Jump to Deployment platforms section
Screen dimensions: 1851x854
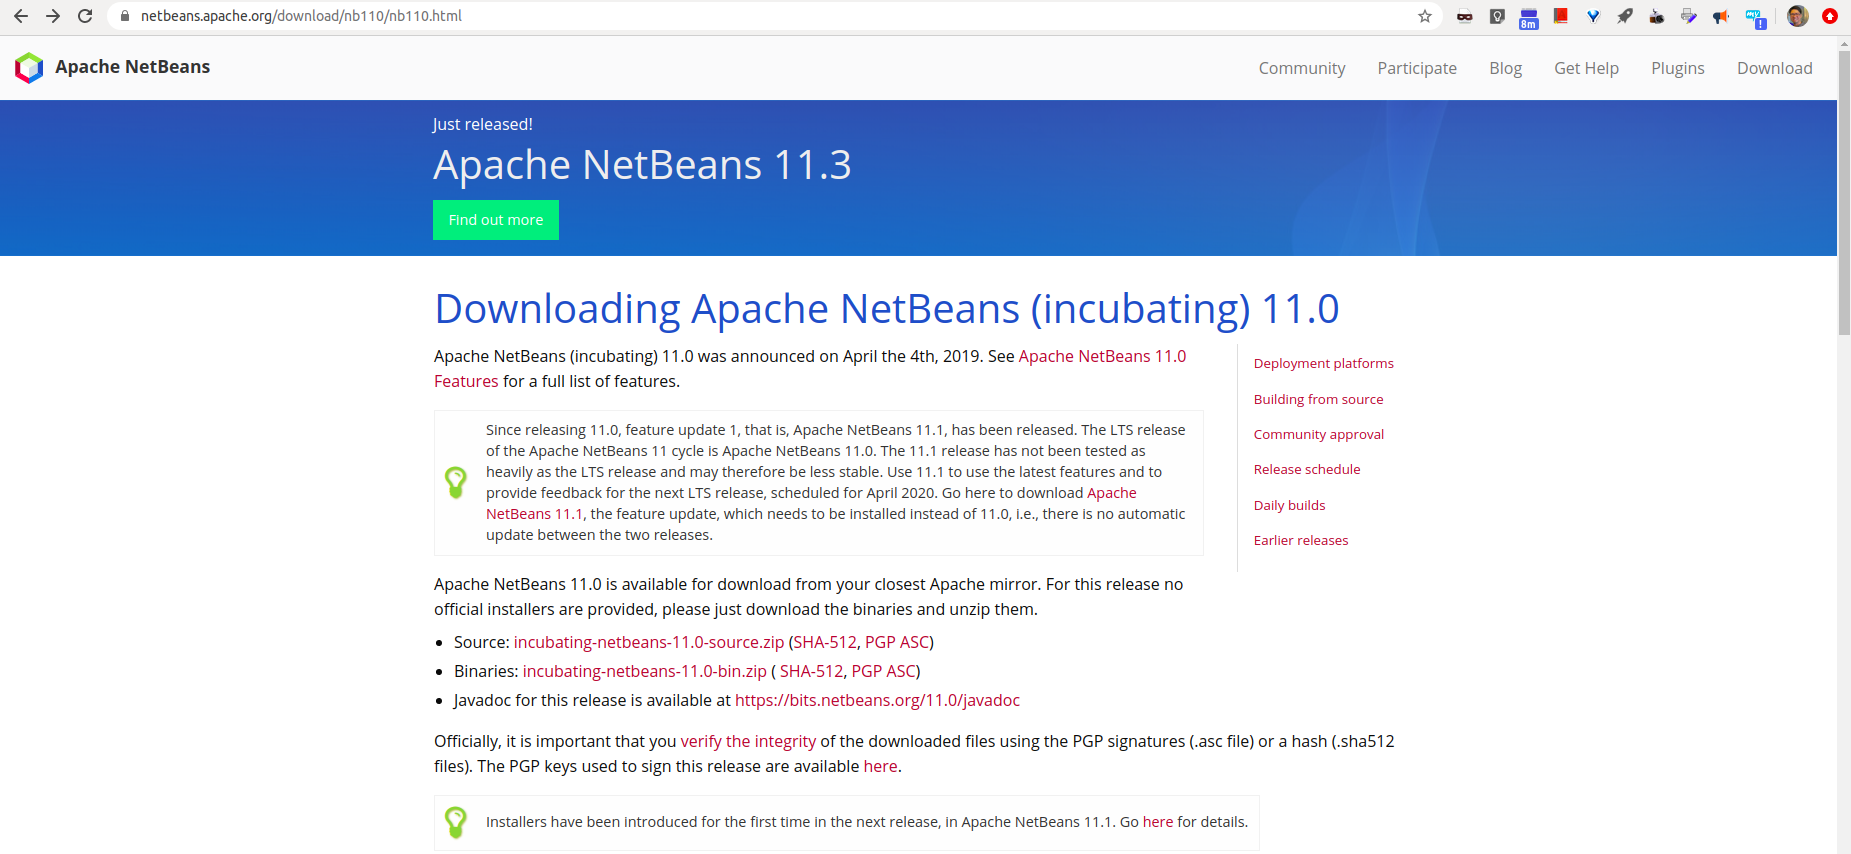coord(1323,363)
